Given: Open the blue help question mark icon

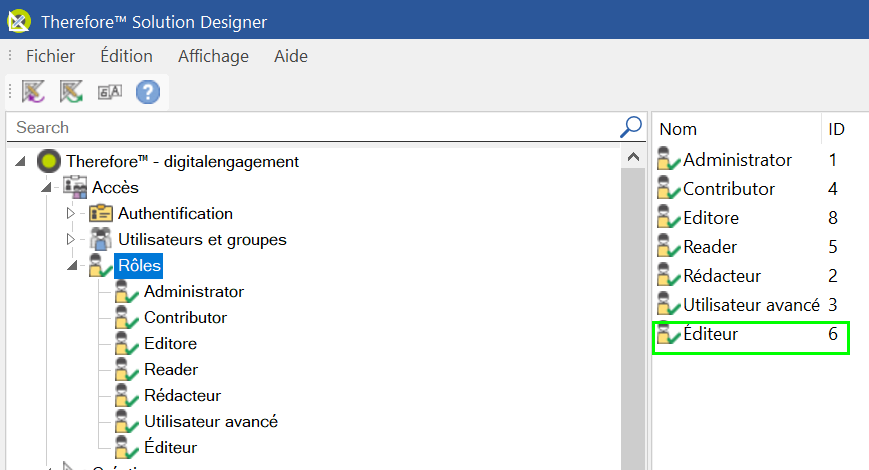Looking at the screenshot, I should pyautogui.click(x=148, y=92).
